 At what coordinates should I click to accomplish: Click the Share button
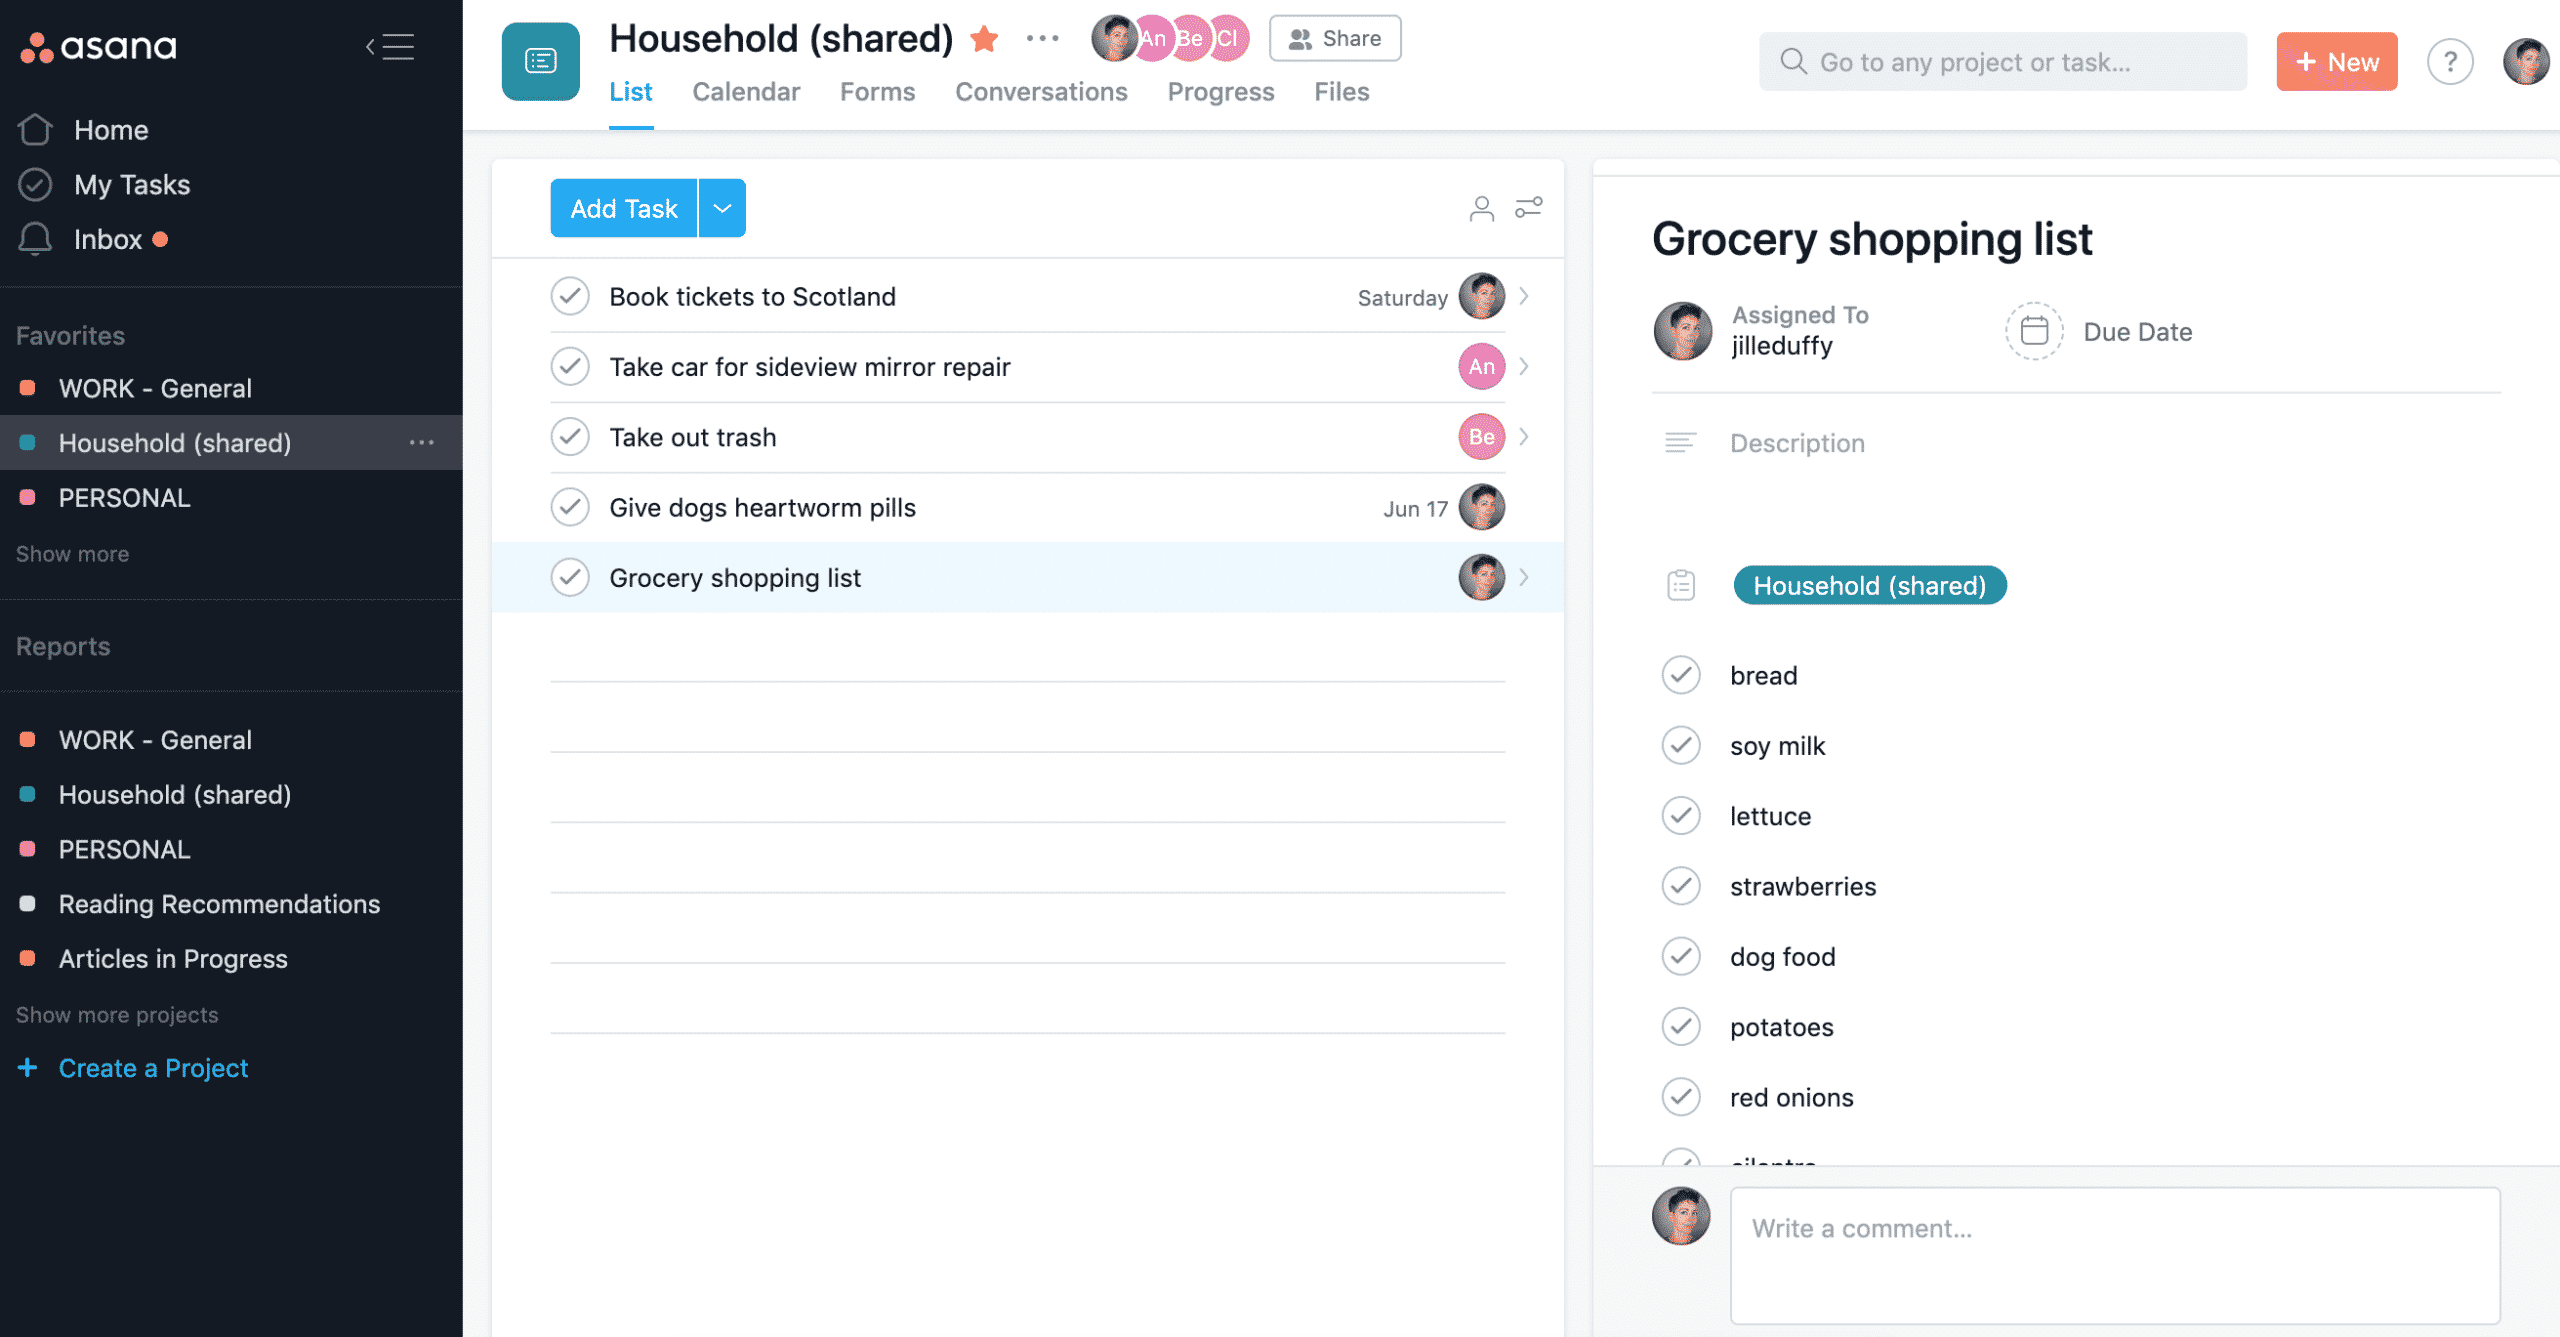tap(1335, 39)
